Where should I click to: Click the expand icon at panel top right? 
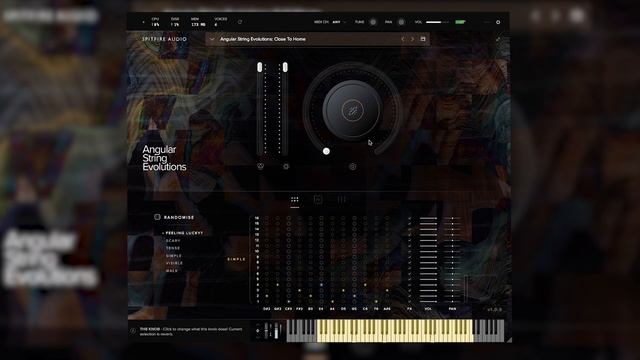498,39
